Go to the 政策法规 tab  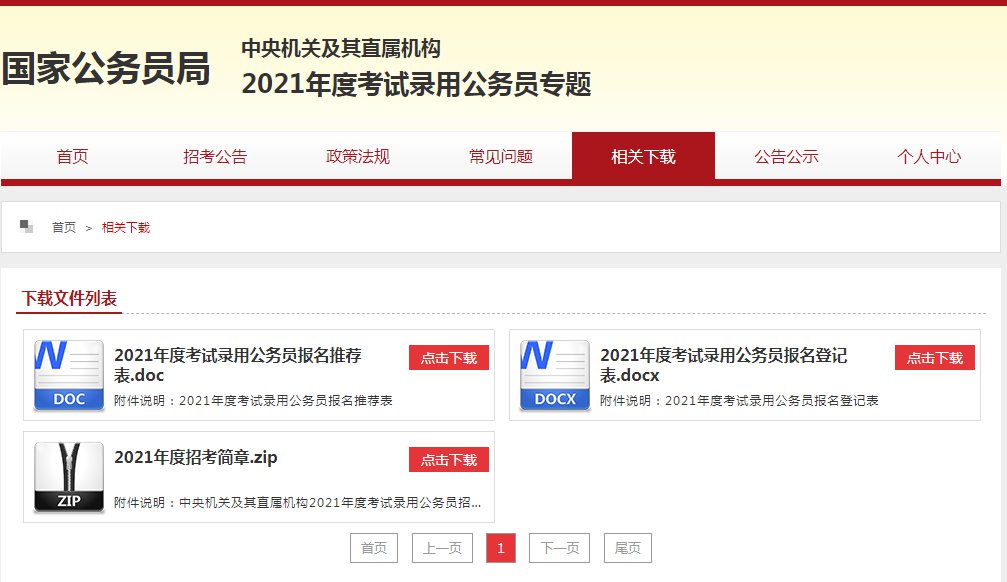tap(358, 156)
